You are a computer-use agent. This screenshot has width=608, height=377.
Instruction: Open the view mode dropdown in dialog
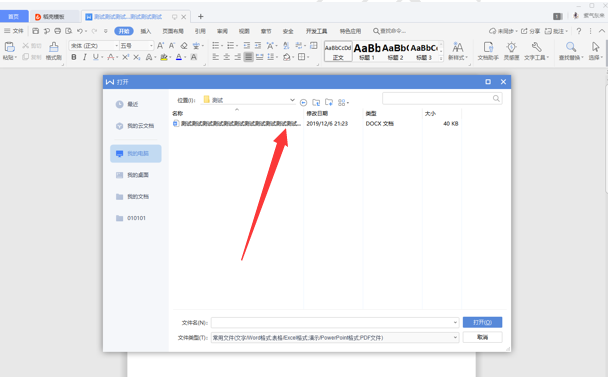pyautogui.click(x=343, y=102)
